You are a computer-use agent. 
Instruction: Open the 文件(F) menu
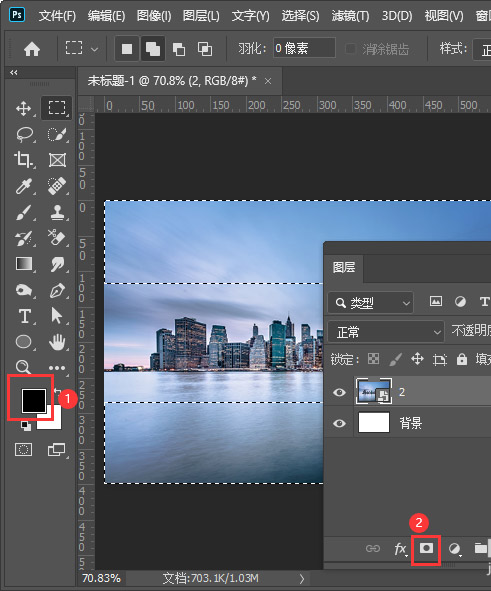coord(57,16)
